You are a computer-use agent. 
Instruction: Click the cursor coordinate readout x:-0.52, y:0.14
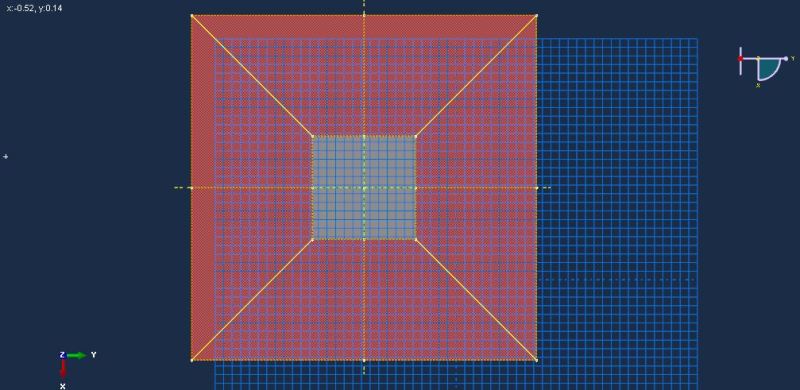[34, 8]
